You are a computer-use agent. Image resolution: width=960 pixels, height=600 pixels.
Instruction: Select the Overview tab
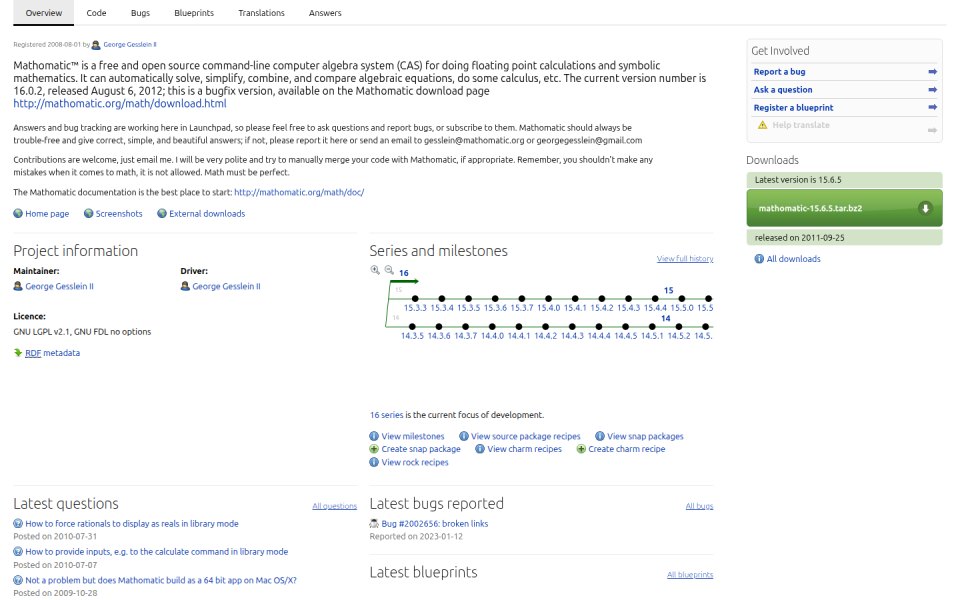43,13
